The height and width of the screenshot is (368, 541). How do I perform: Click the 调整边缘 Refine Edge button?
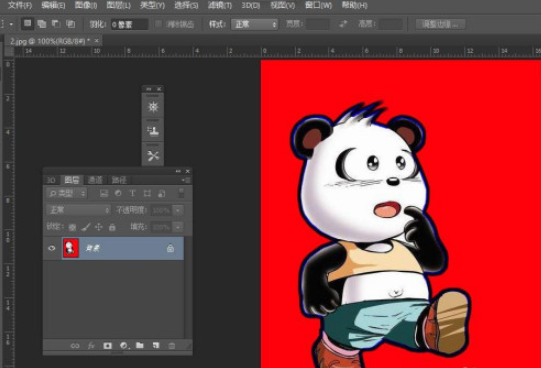[x=440, y=24]
